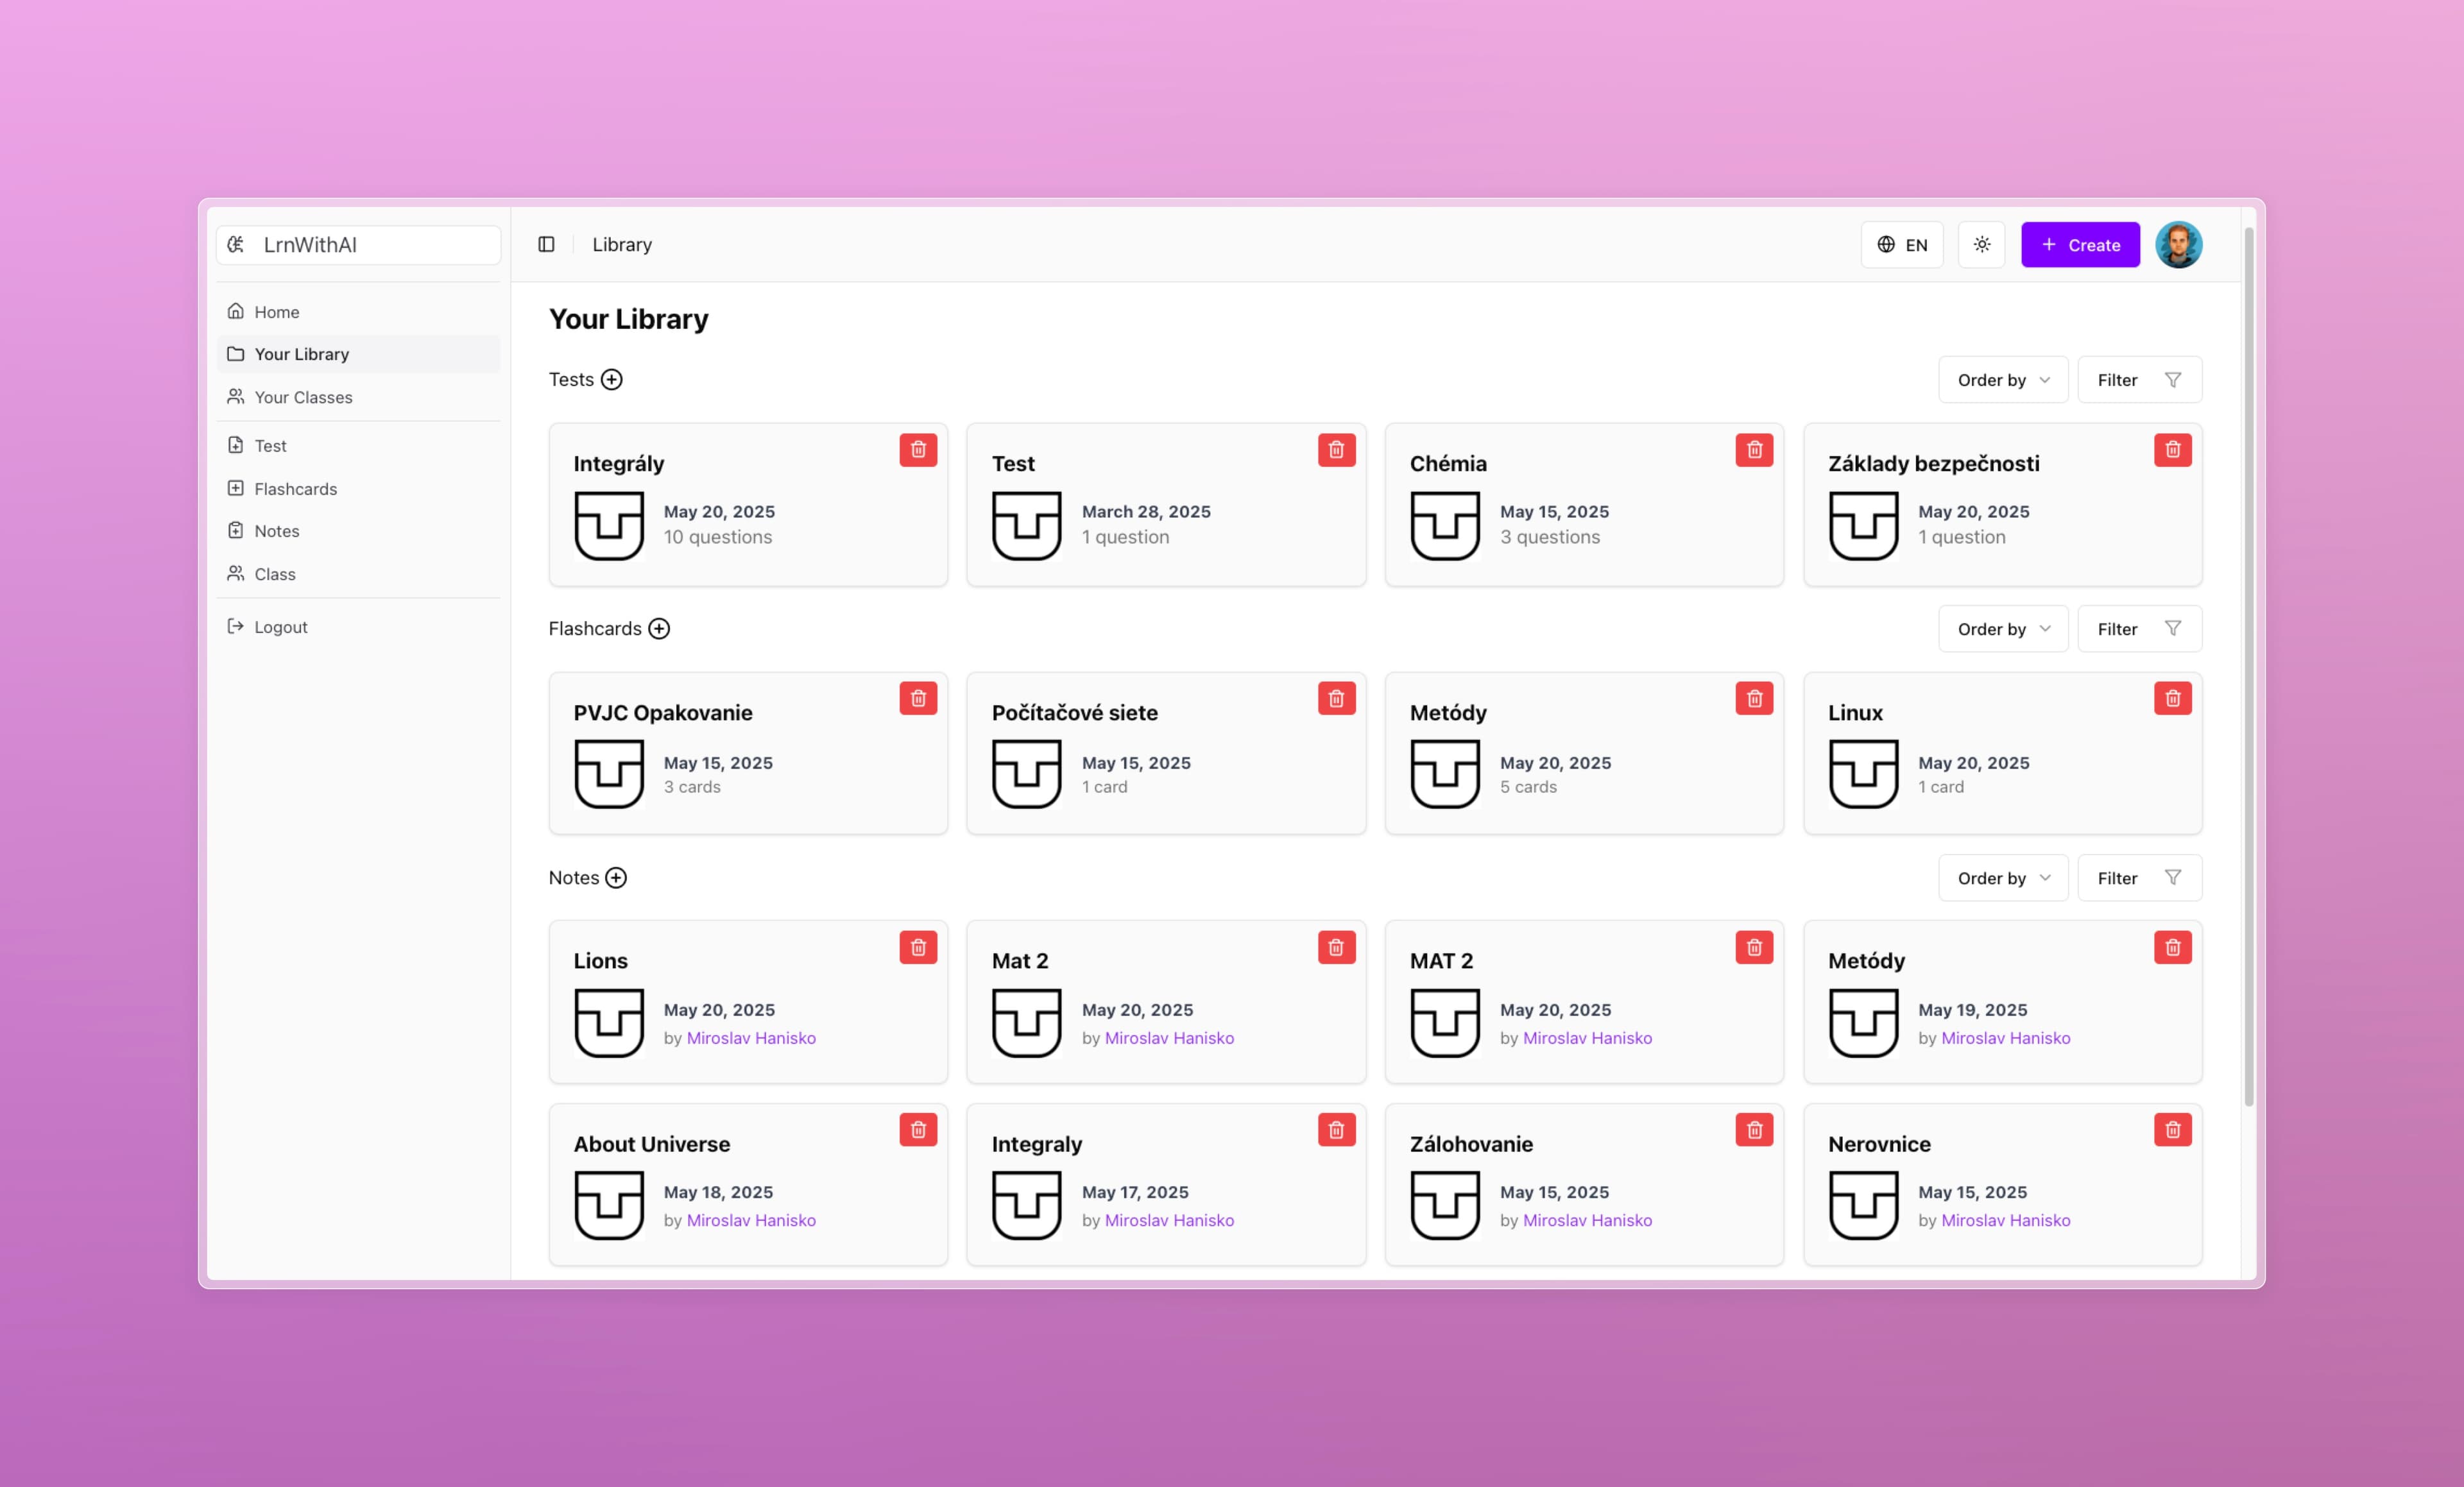Click the vertical page scrollbar
Viewport: 2464px width, 1487px height.
pos(2249,667)
